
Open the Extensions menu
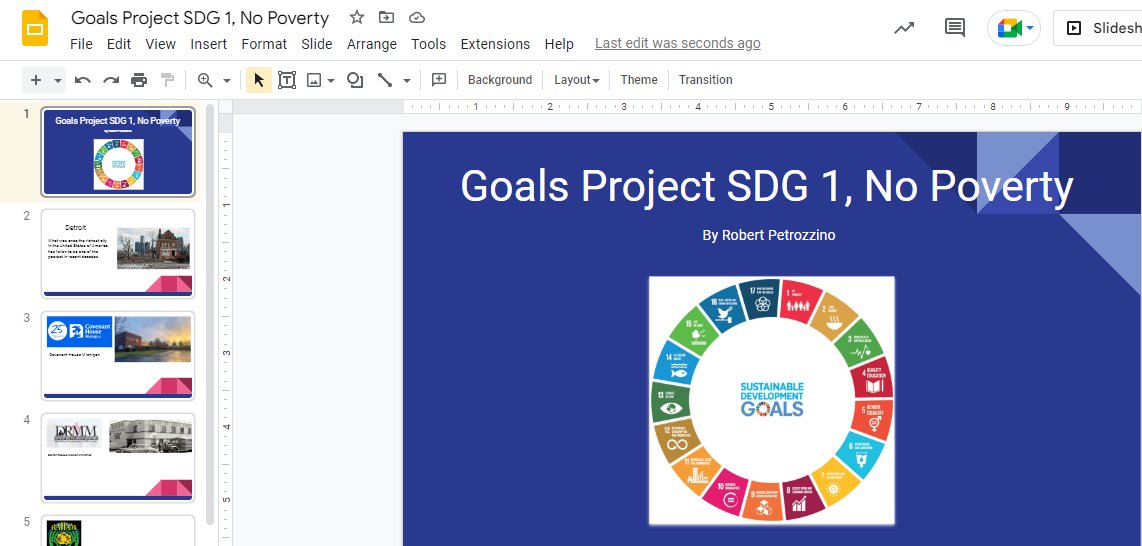tap(495, 44)
